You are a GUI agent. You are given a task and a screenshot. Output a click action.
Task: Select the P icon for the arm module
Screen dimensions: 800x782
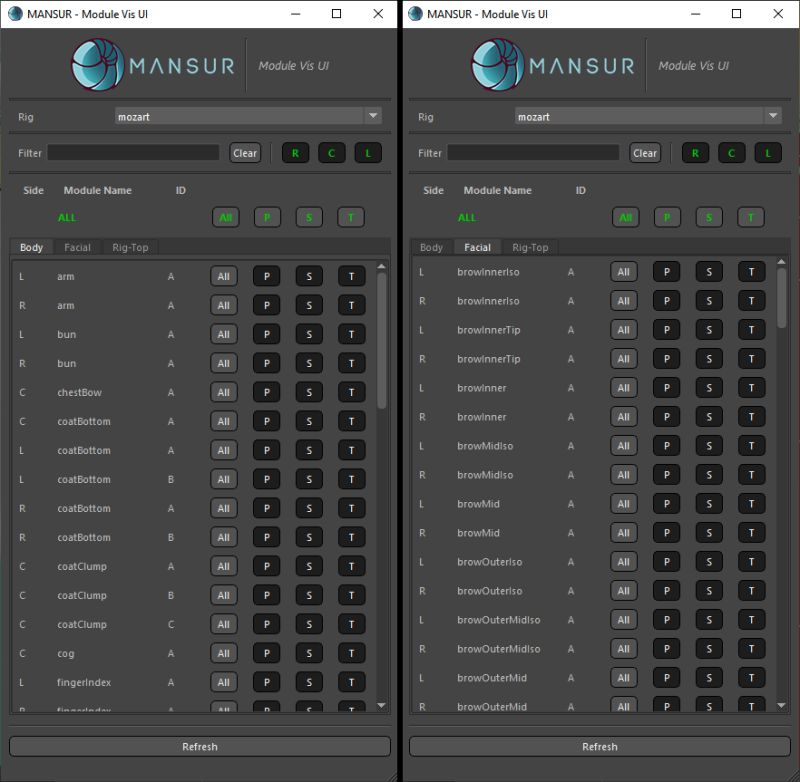point(265,275)
